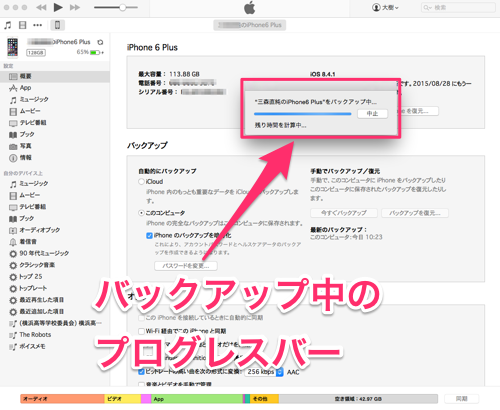Skip forward to the next track
The width and height of the screenshot is (500, 410).
pyautogui.click(x=75, y=7)
